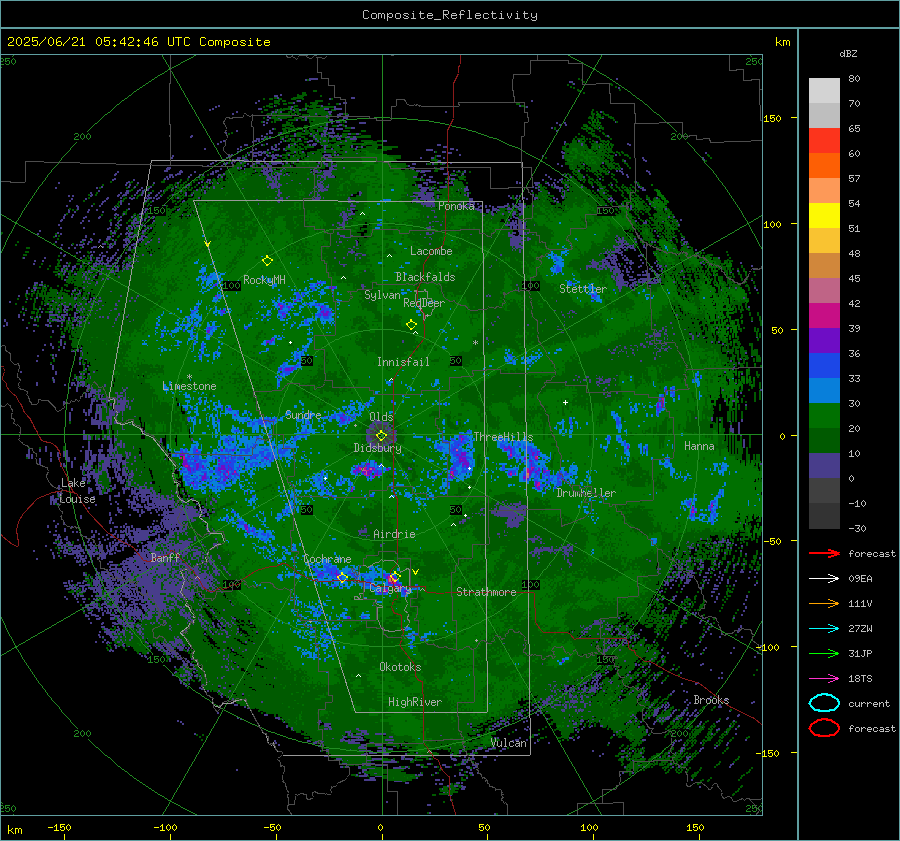This screenshot has height=841, width=900.
Task: Click the Airdrie city label
Action: [x=394, y=534]
